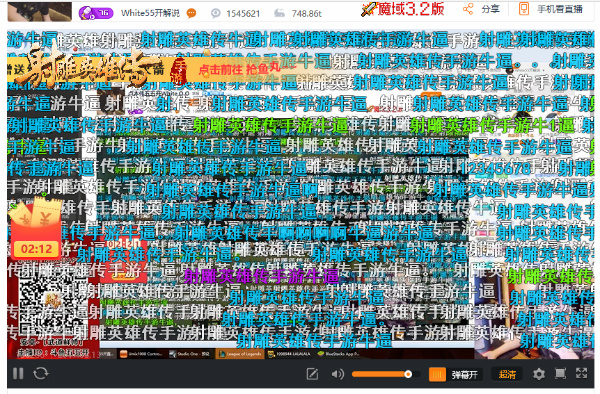The image size is (600, 394).
Task: Click the fish weight value 748.86t
Action: click(307, 14)
